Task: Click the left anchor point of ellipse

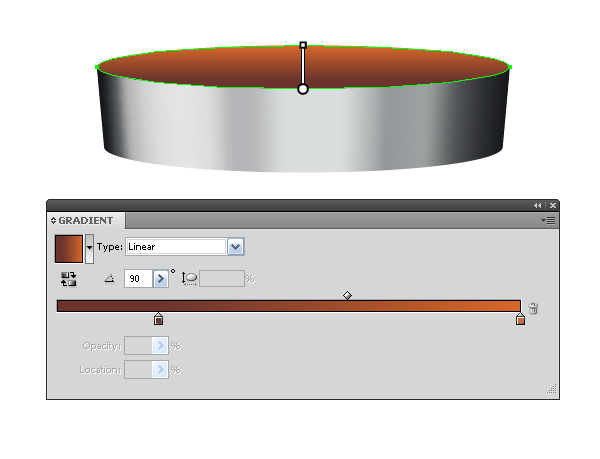Action: tap(97, 67)
